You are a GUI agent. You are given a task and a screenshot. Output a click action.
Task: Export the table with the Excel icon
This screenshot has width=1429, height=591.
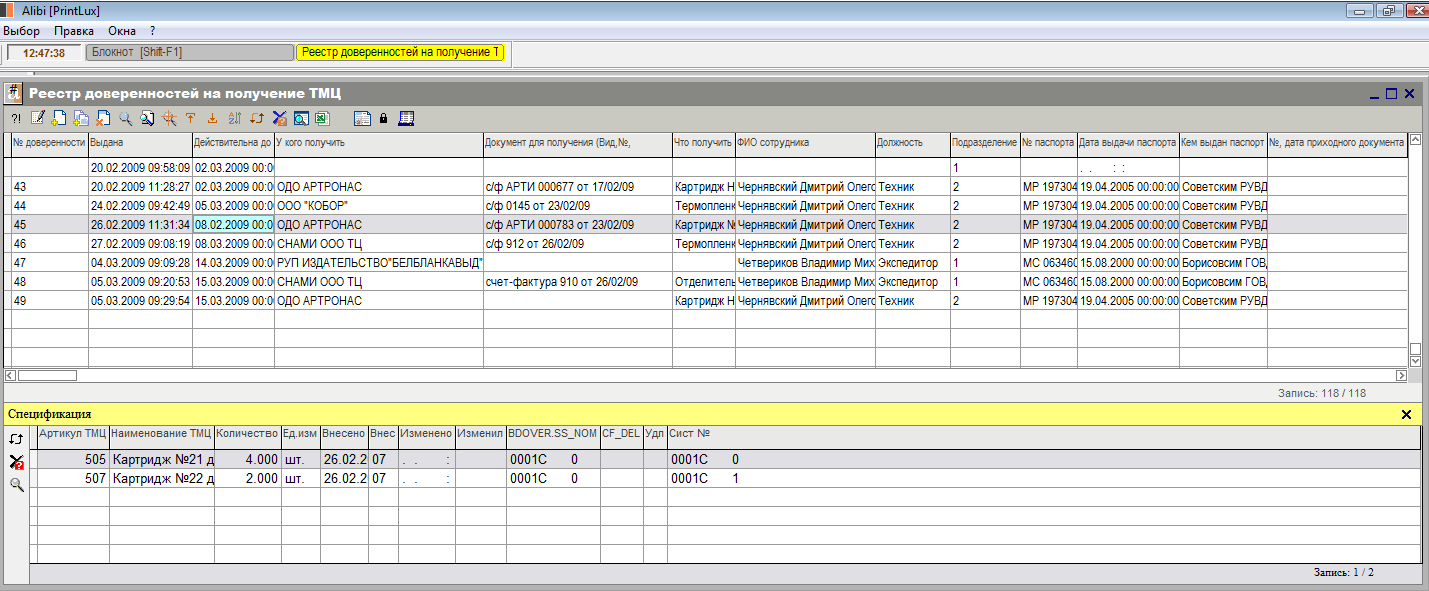(x=322, y=119)
